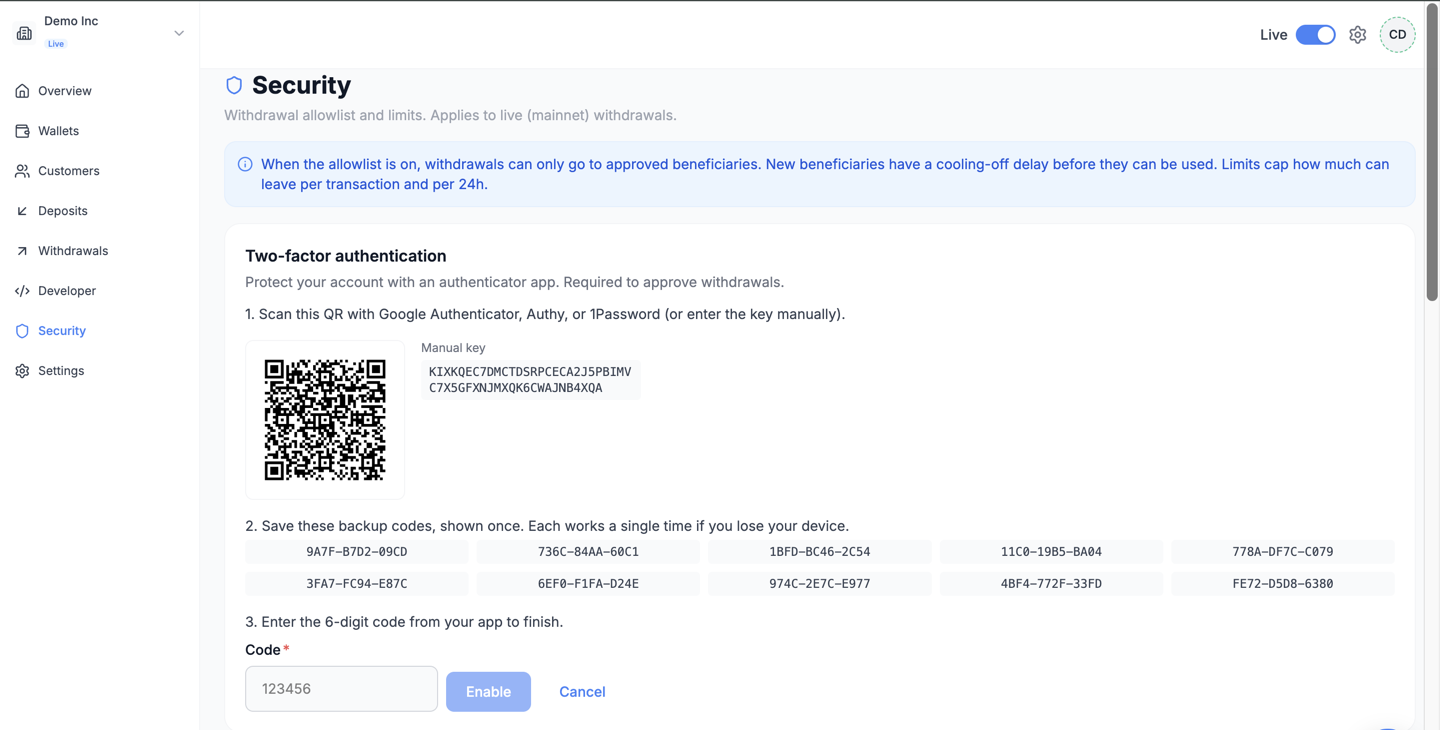1440x730 pixels.
Task: Click backup code 6EF0-F1FA-D24E
Action: click(588, 584)
